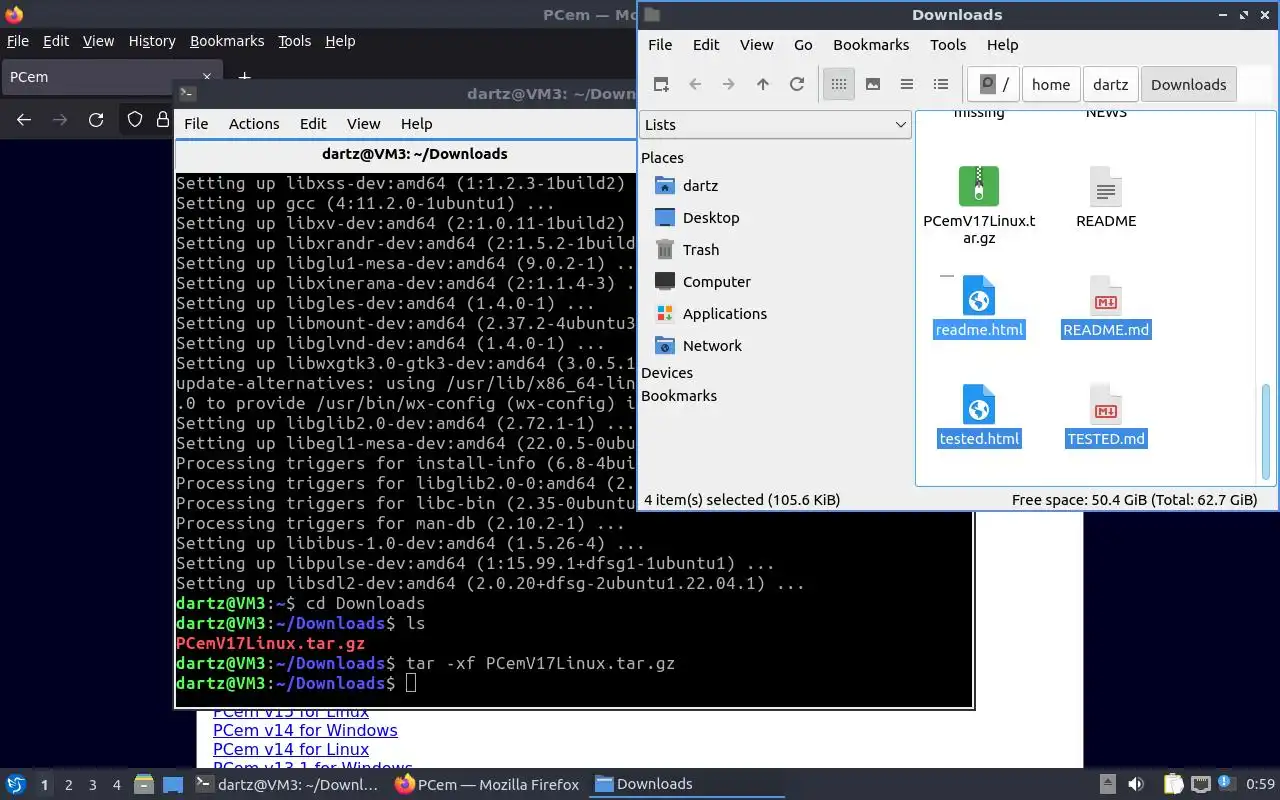Viewport: 1280px width, 800px height.
Task: Switch to workspace 2
Action: [x=69, y=785]
